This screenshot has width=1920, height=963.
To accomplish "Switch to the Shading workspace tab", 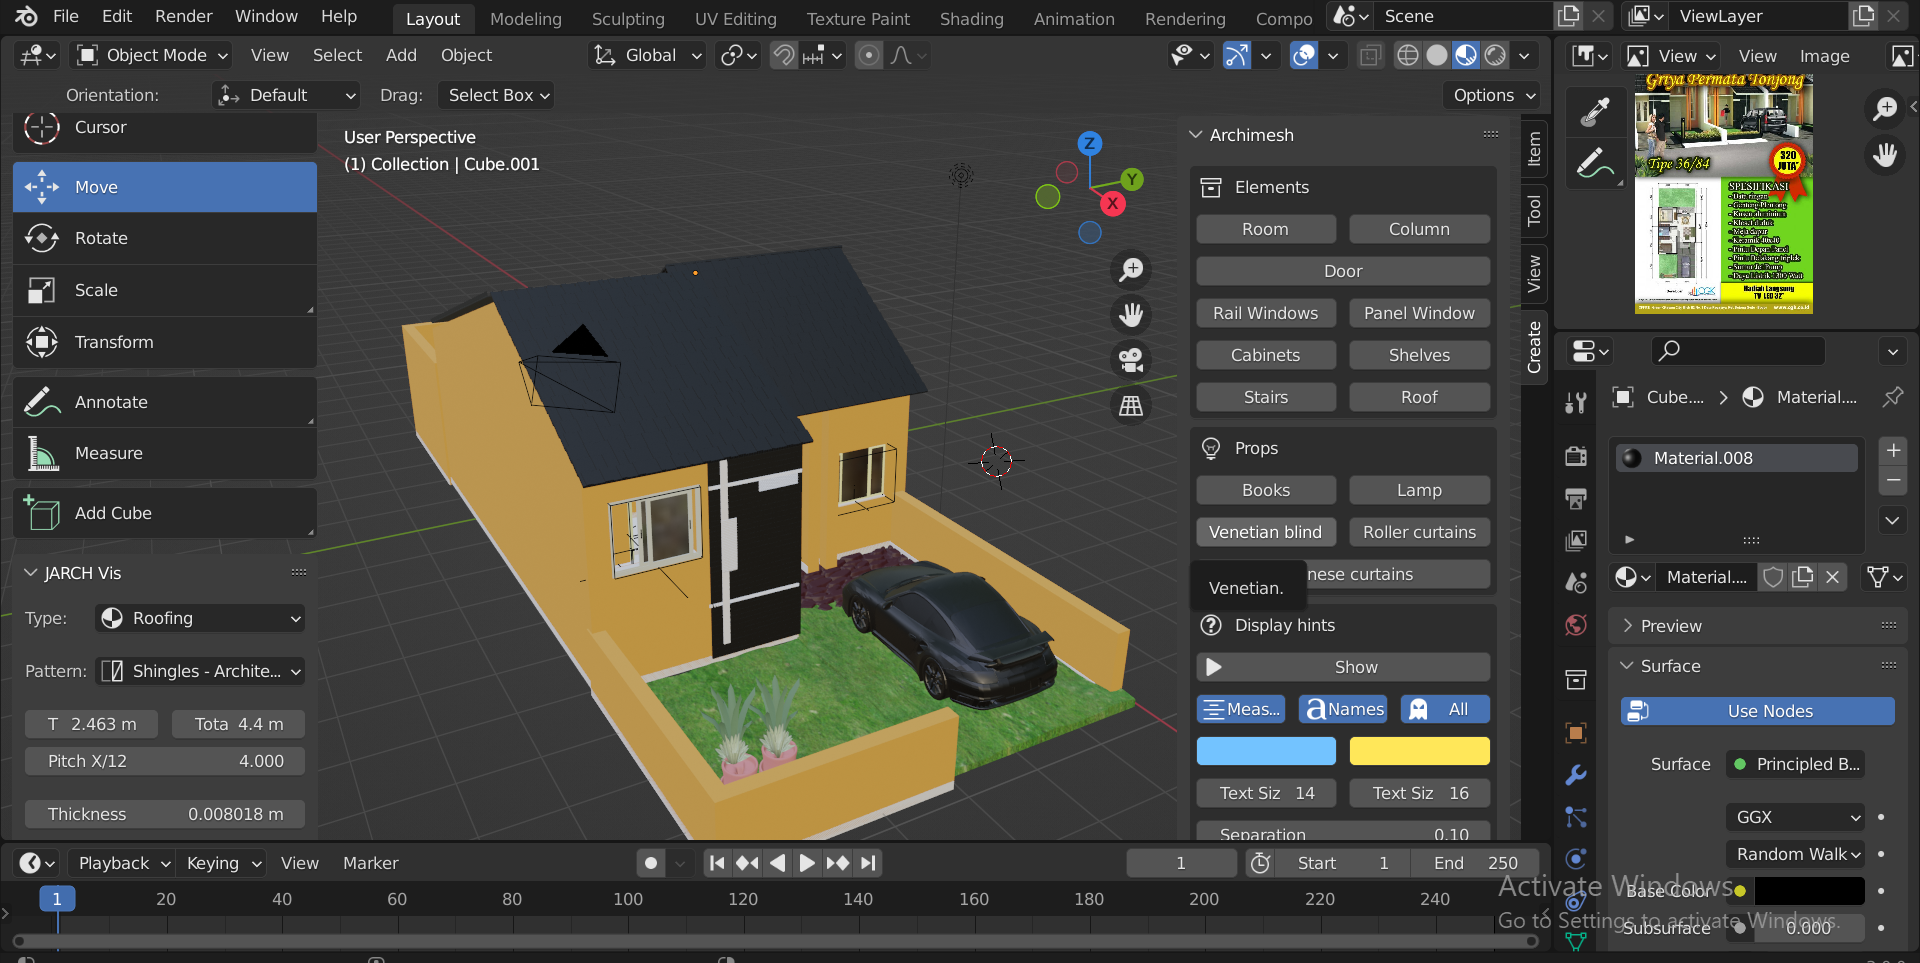I will pyautogui.click(x=971, y=19).
